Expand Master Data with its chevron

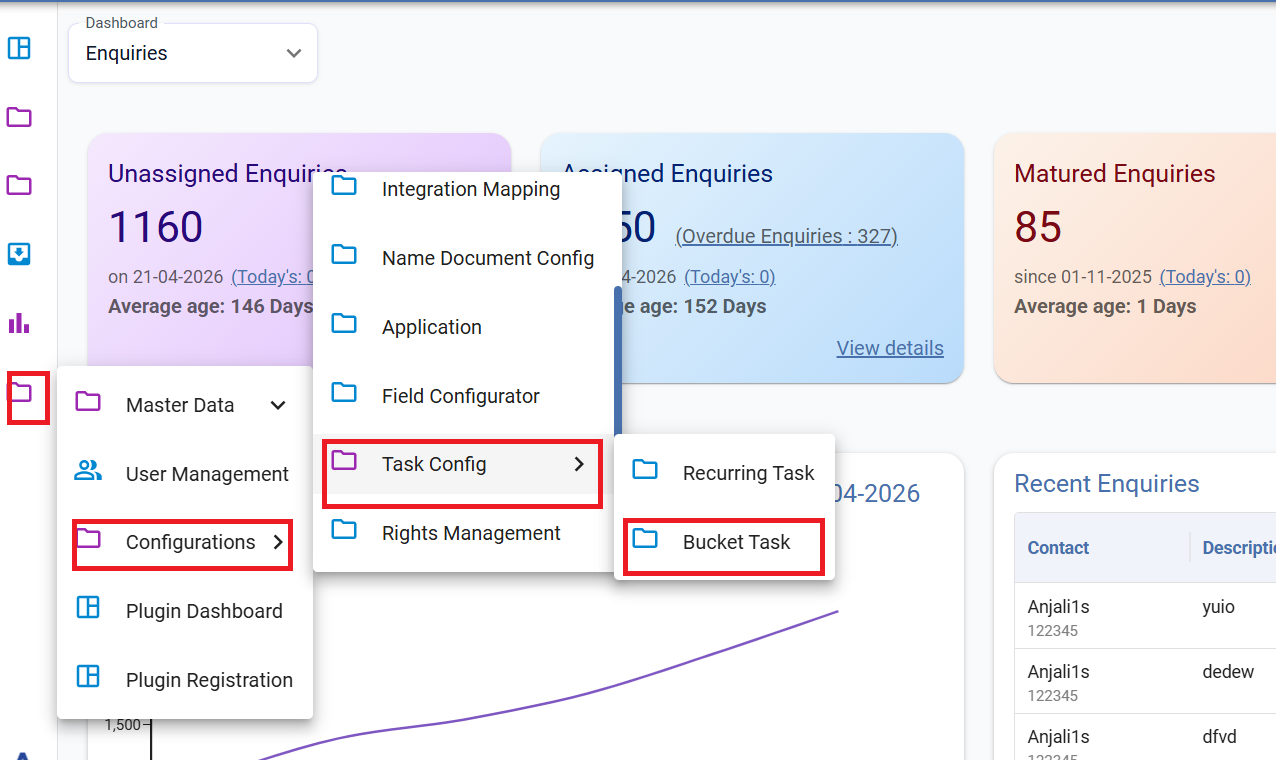pos(278,405)
